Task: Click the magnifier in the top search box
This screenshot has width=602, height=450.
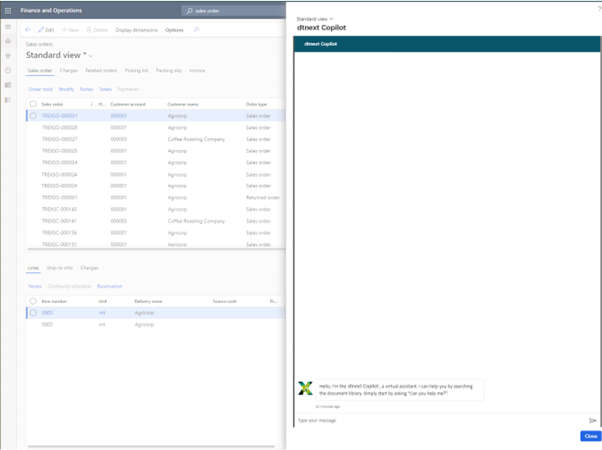Action: [x=189, y=11]
